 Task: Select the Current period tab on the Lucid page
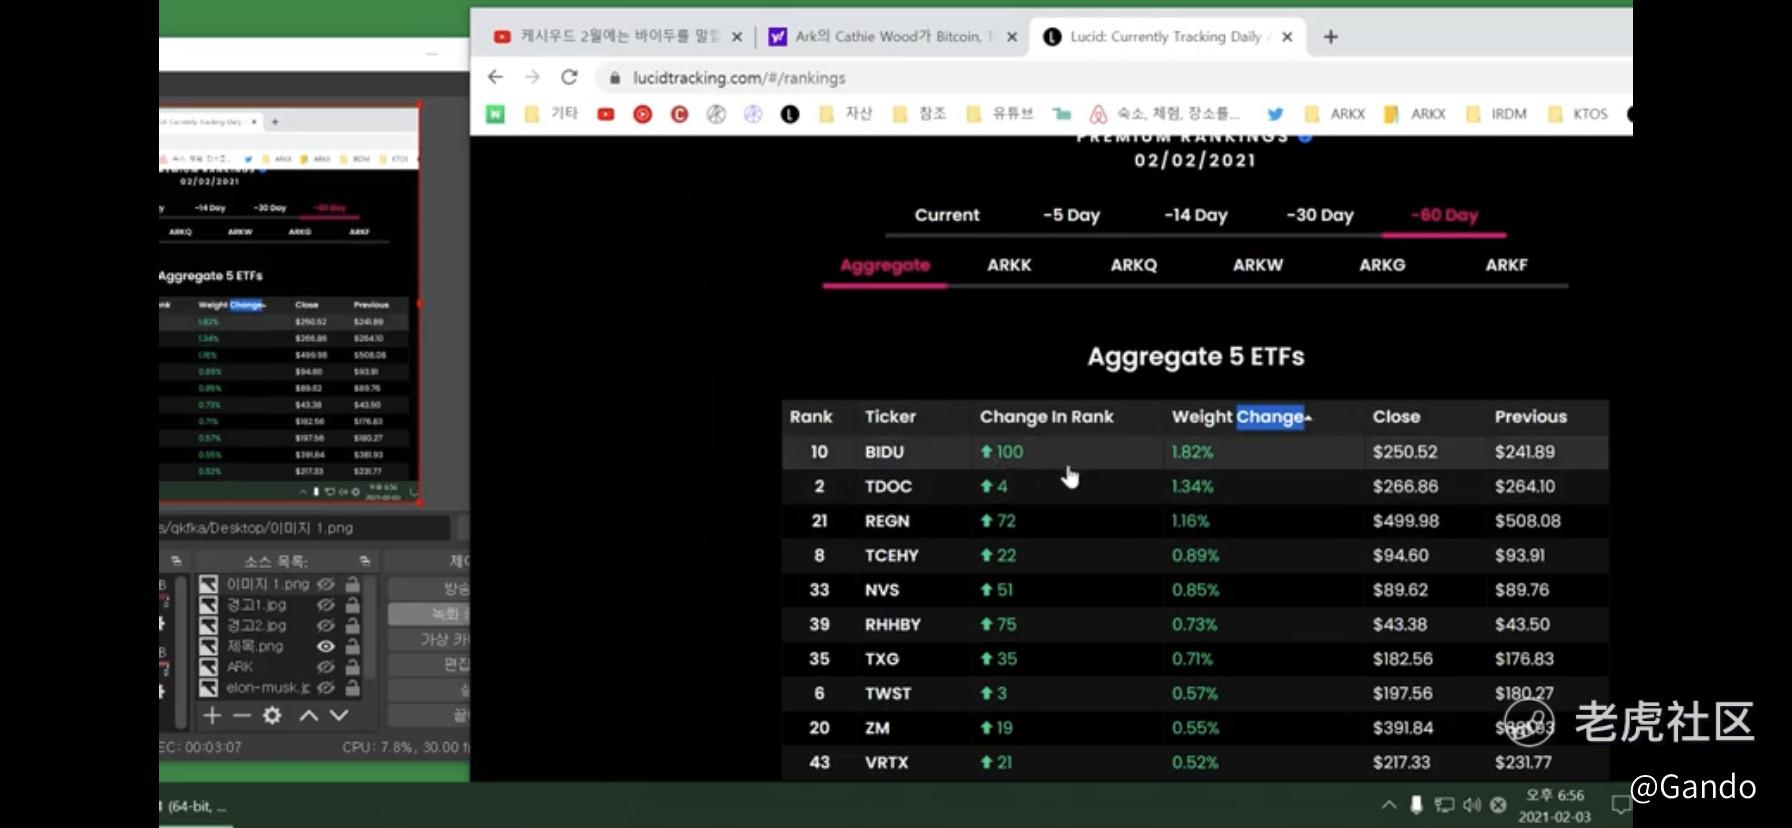tap(947, 215)
